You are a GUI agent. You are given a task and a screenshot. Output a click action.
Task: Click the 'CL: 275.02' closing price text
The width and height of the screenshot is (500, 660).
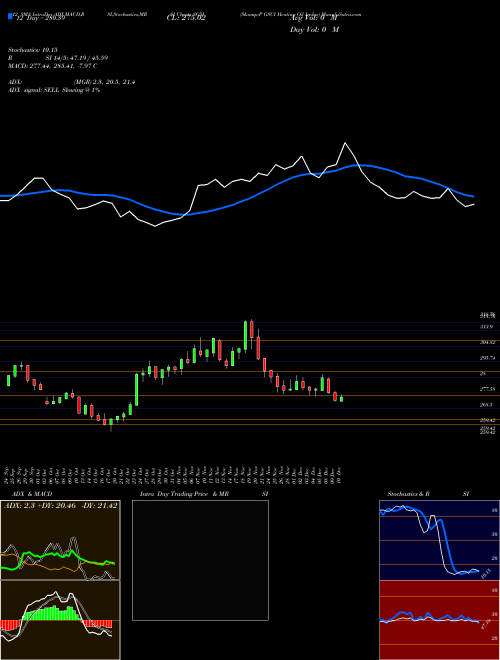tap(186, 18)
